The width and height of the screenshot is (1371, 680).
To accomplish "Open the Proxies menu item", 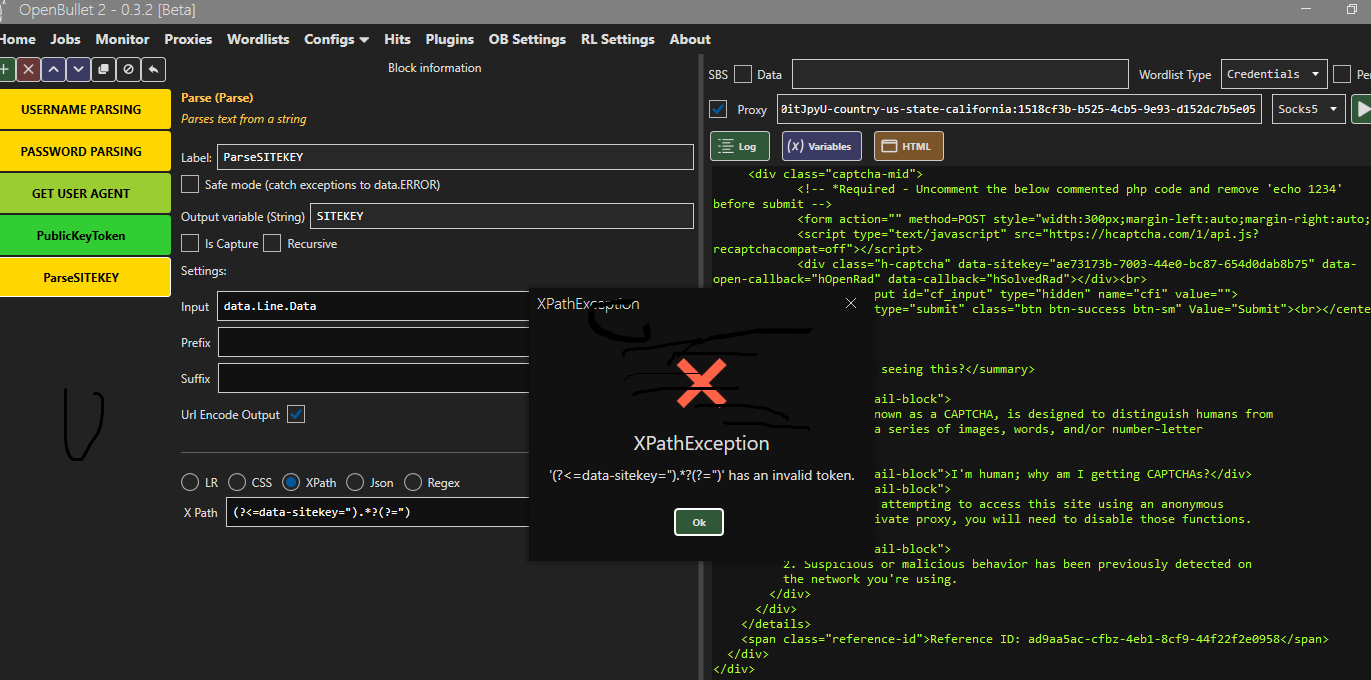I will point(188,39).
